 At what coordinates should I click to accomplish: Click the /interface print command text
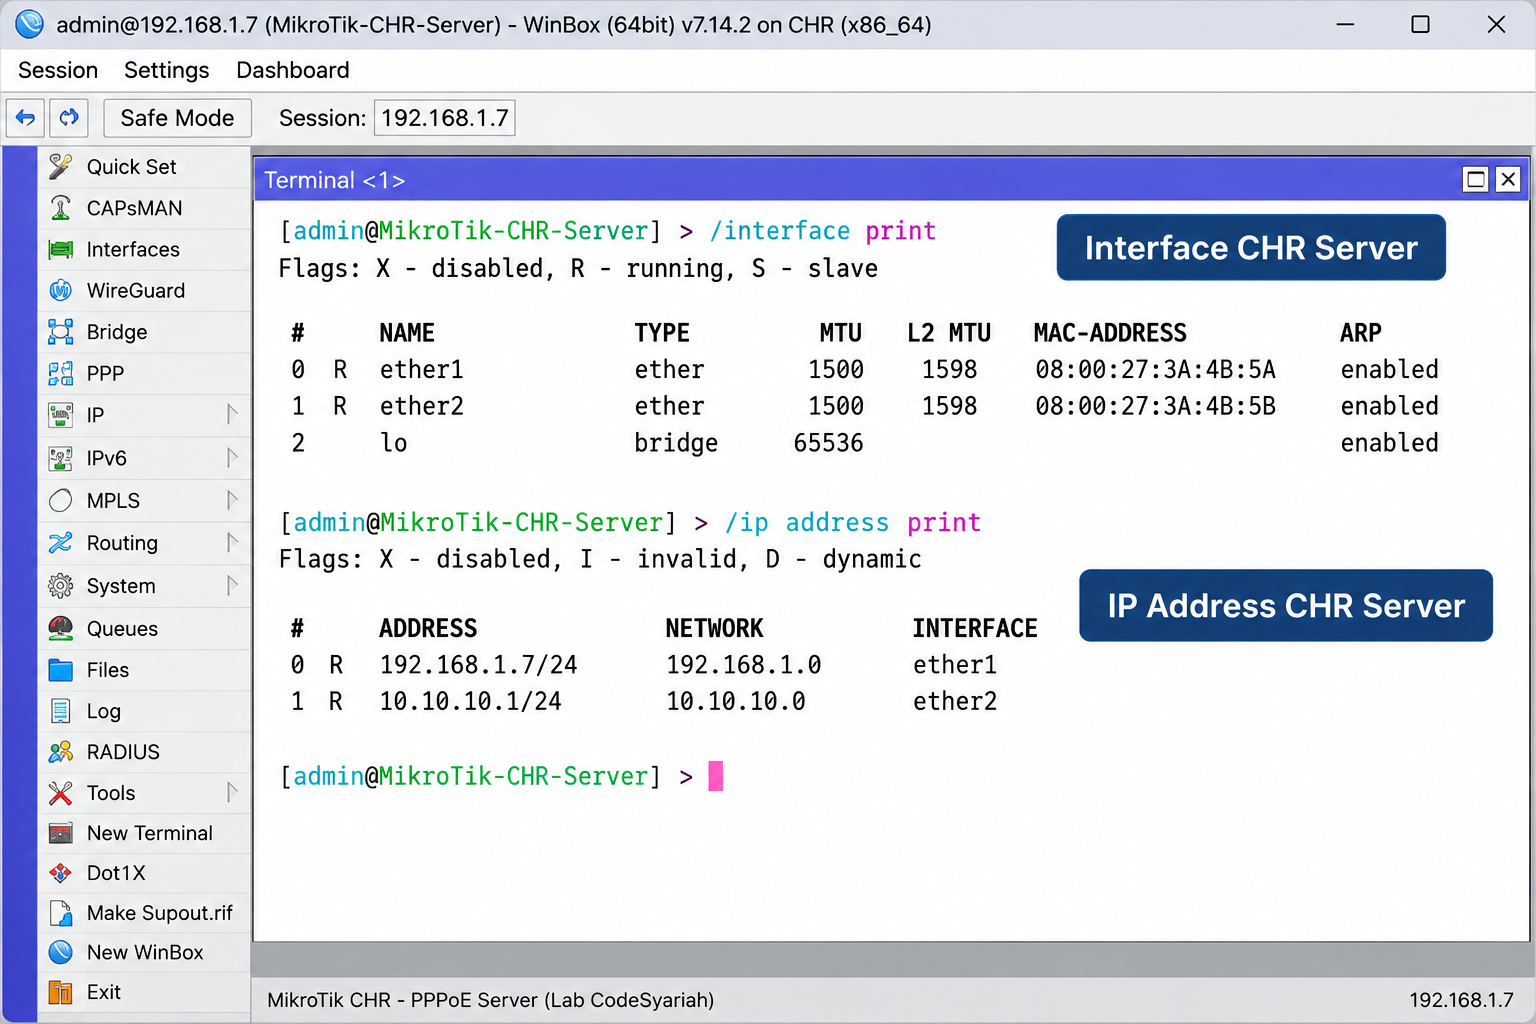click(x=823, y=231)
